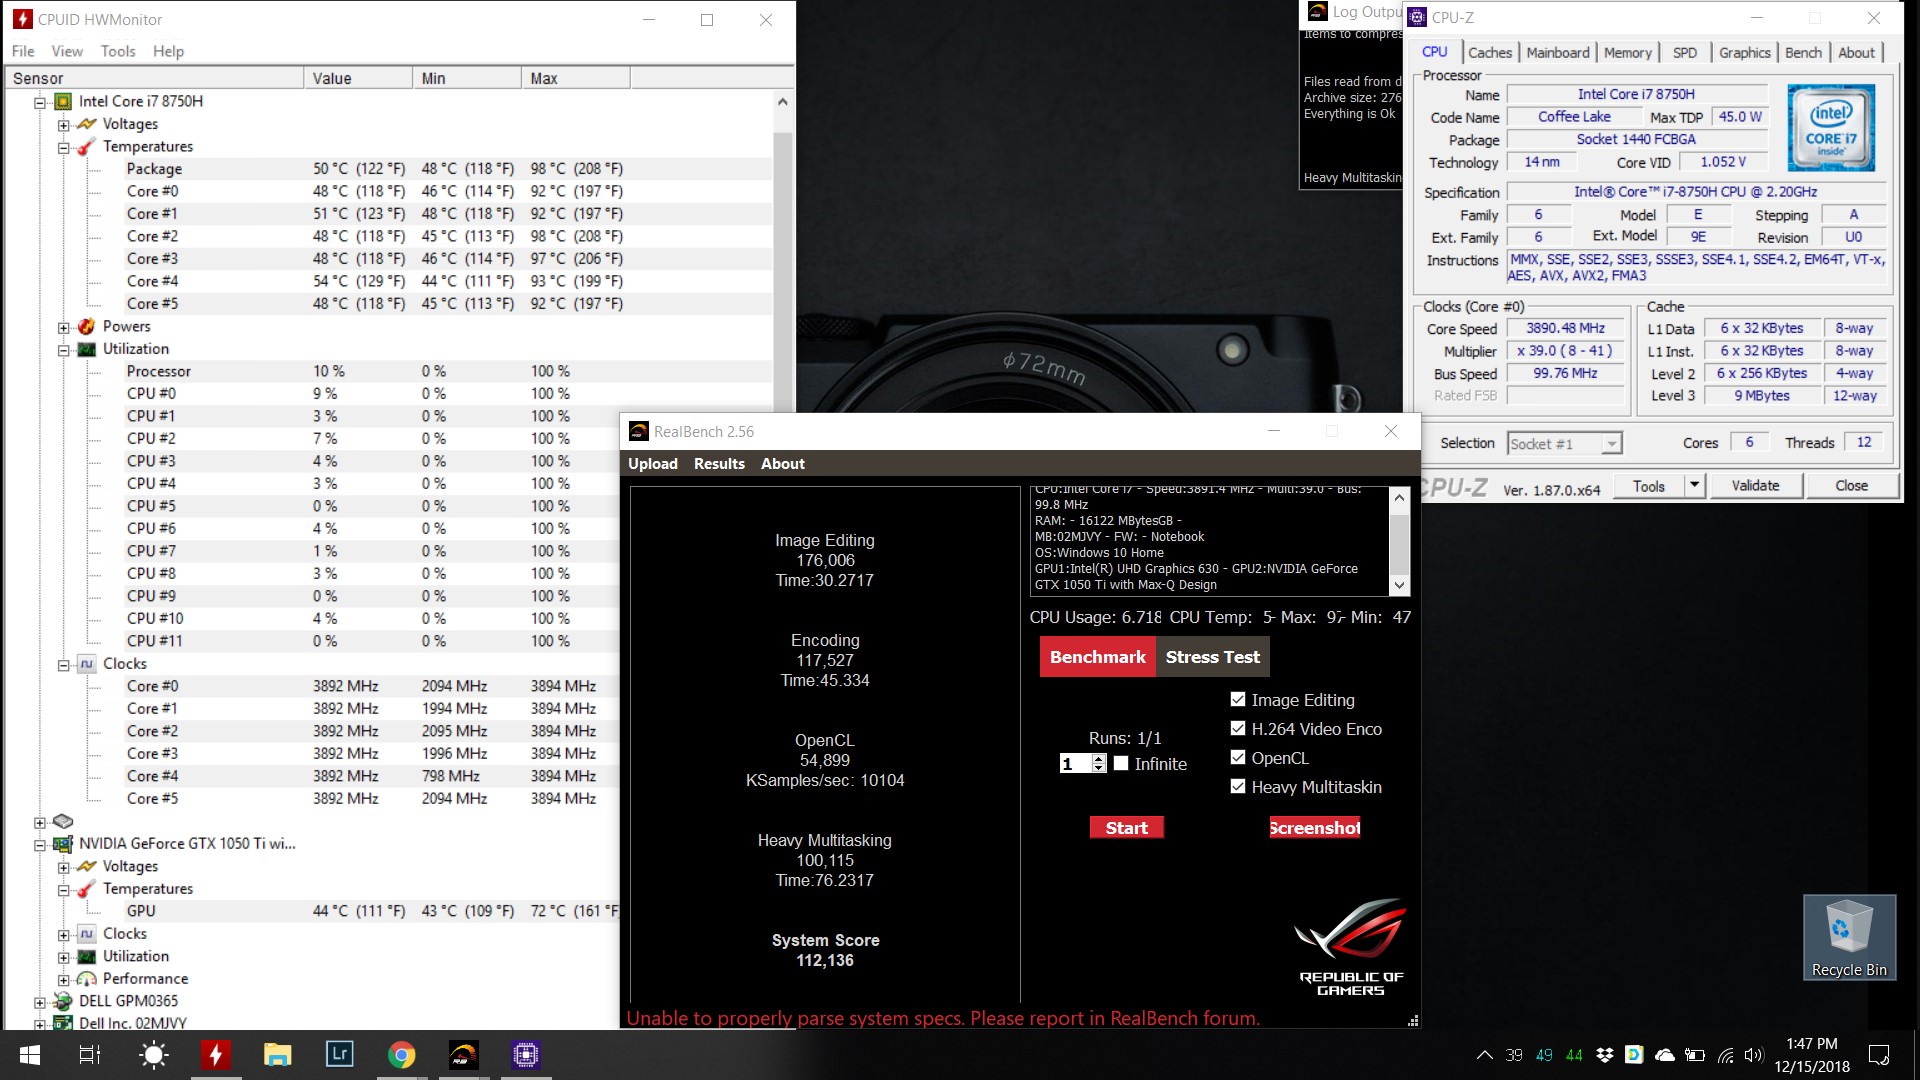The image size is (1920, 1080).
Task: Uncheck Image Editing in RealBench
Action: tap(1238, 700)
